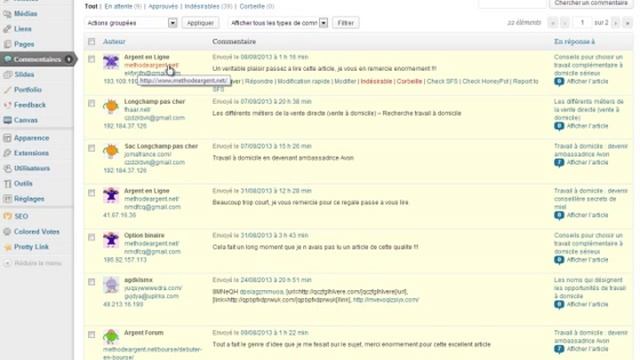Click Répondre on first comment

pyautogui.click(x=259, y=81)
